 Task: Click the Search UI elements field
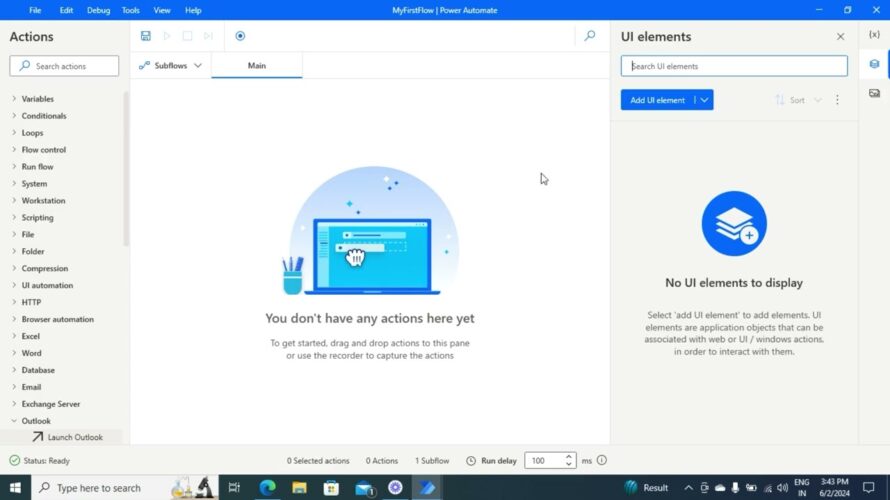pos(734,66)
